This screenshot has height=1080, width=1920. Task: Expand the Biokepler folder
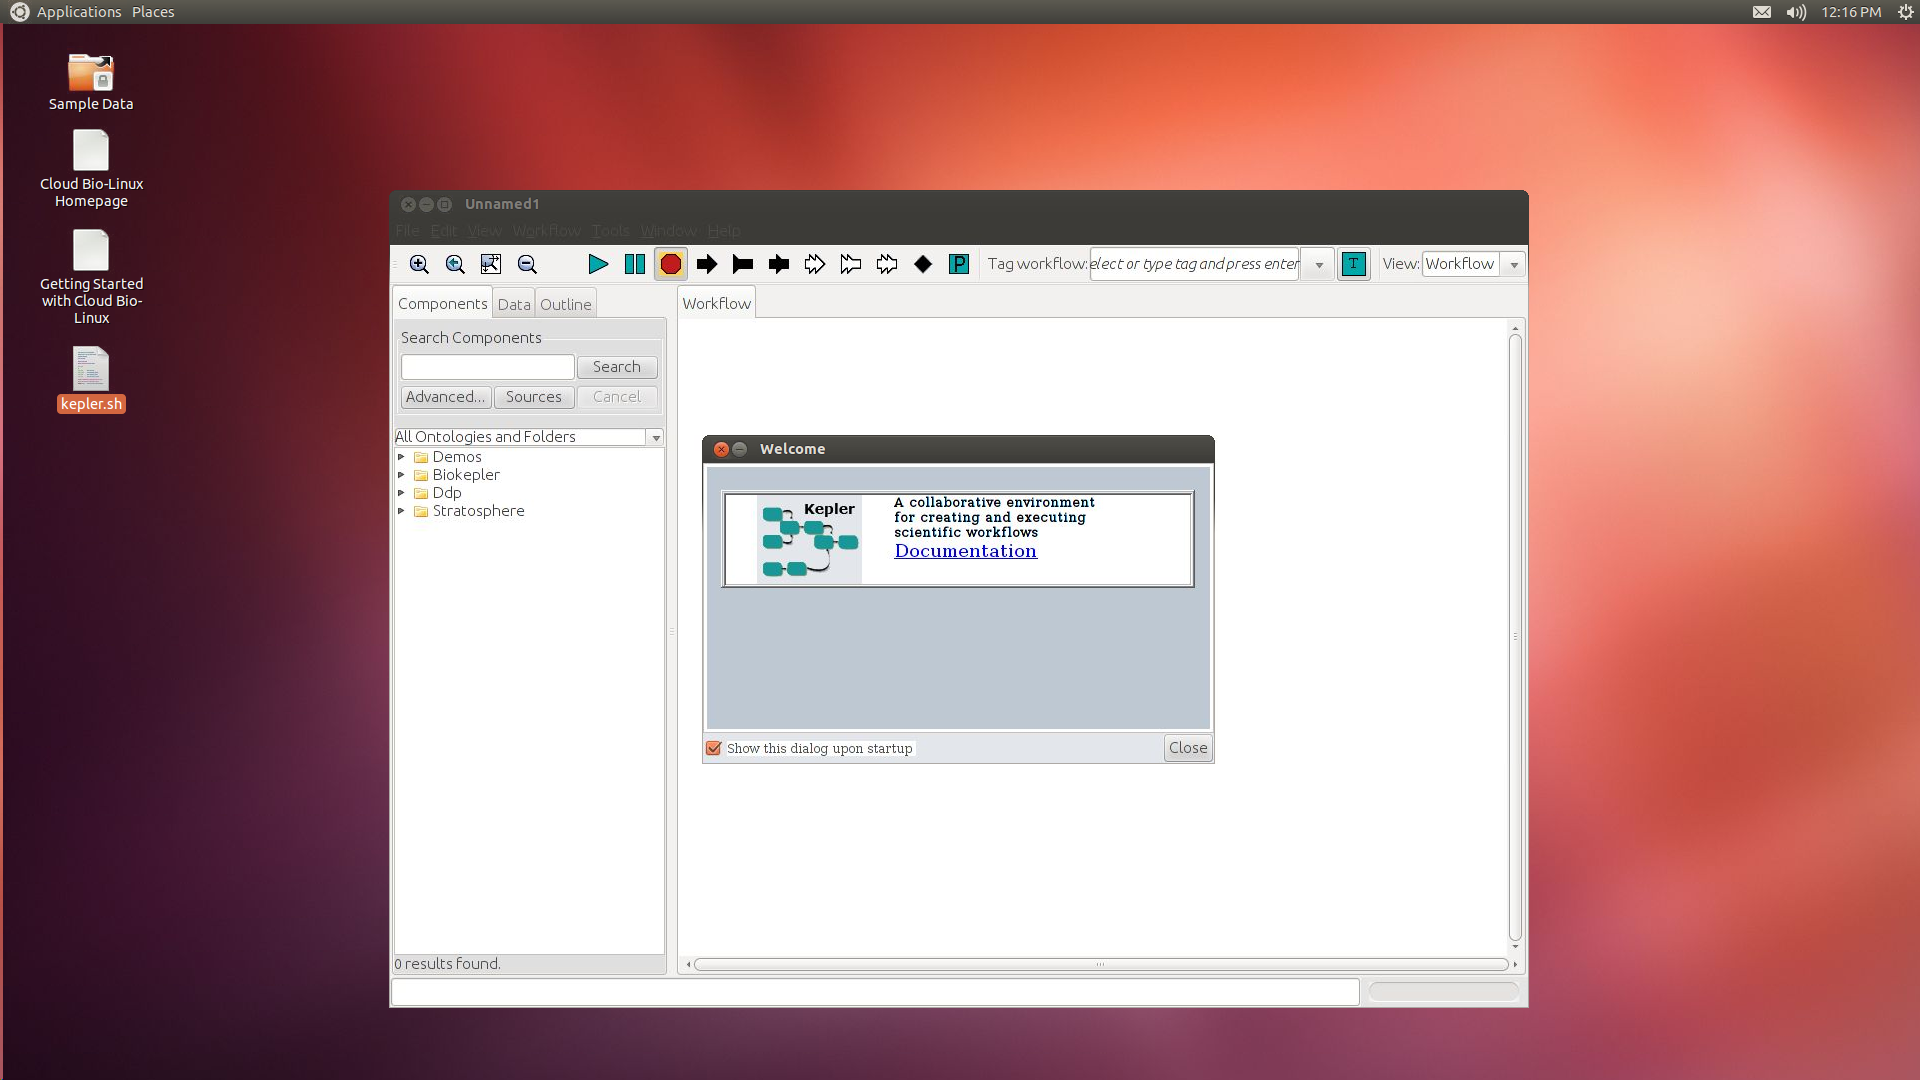point(402,475)
